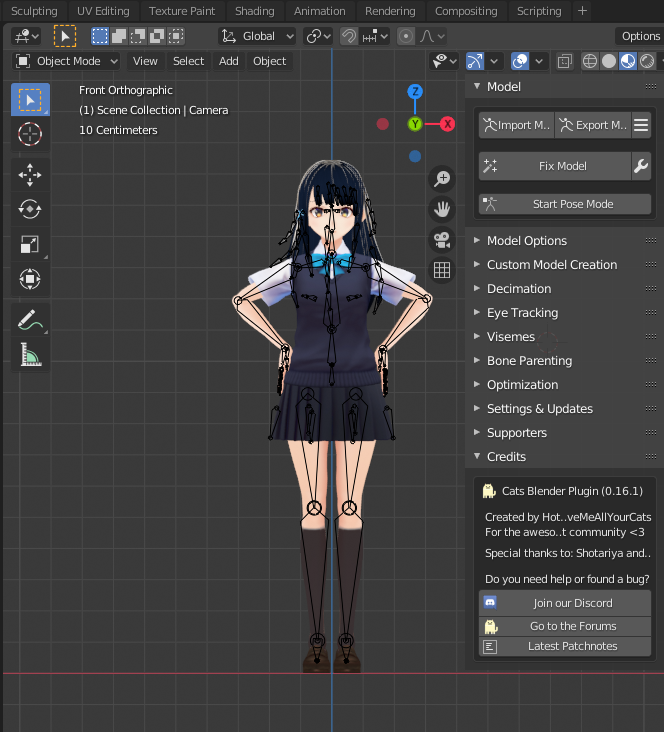Image resolution: width=664 pixels, height=732 pixels.
Task: Open the Object Mode dropdown
Action: (x=66, y=61)
